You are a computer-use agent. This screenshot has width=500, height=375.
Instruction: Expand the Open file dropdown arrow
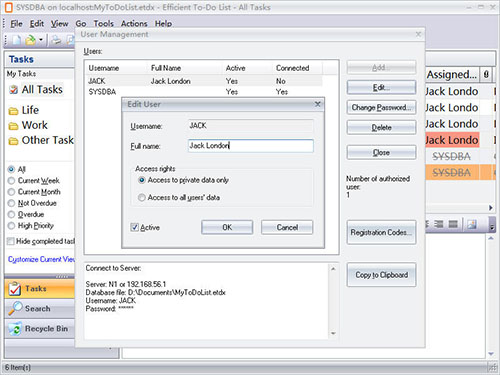(x=41, y=40)
